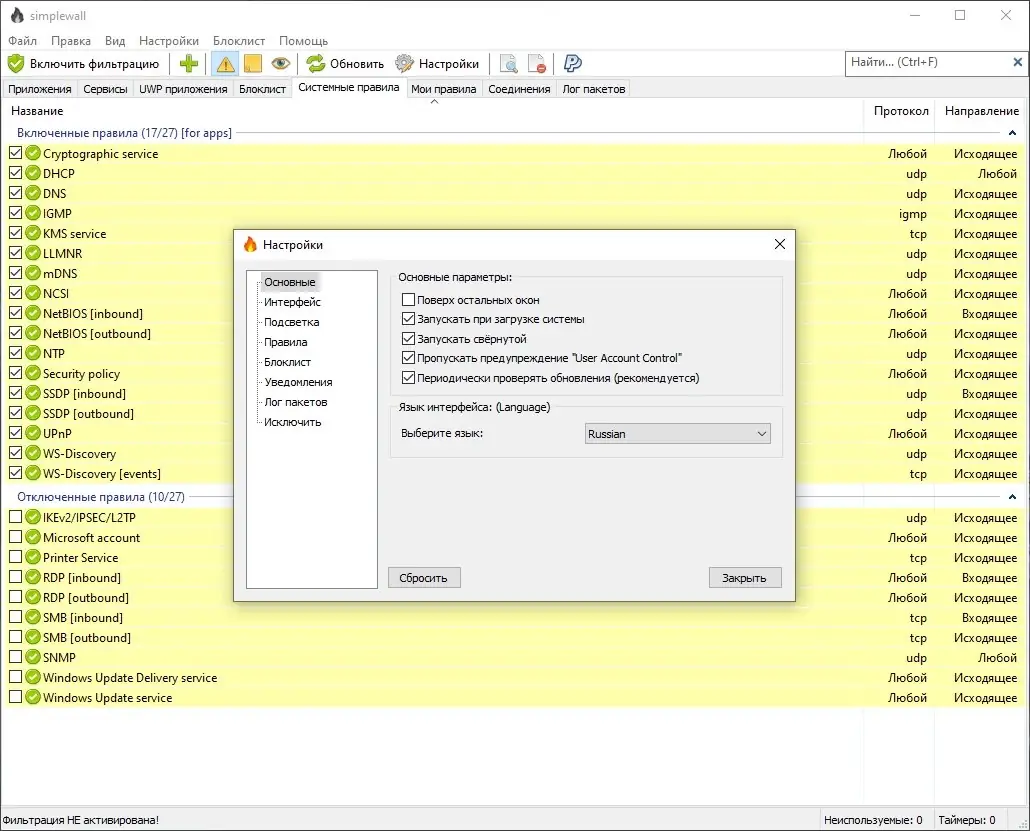
Task: Toggle the yellow note log icon
Action: point(253,64)
